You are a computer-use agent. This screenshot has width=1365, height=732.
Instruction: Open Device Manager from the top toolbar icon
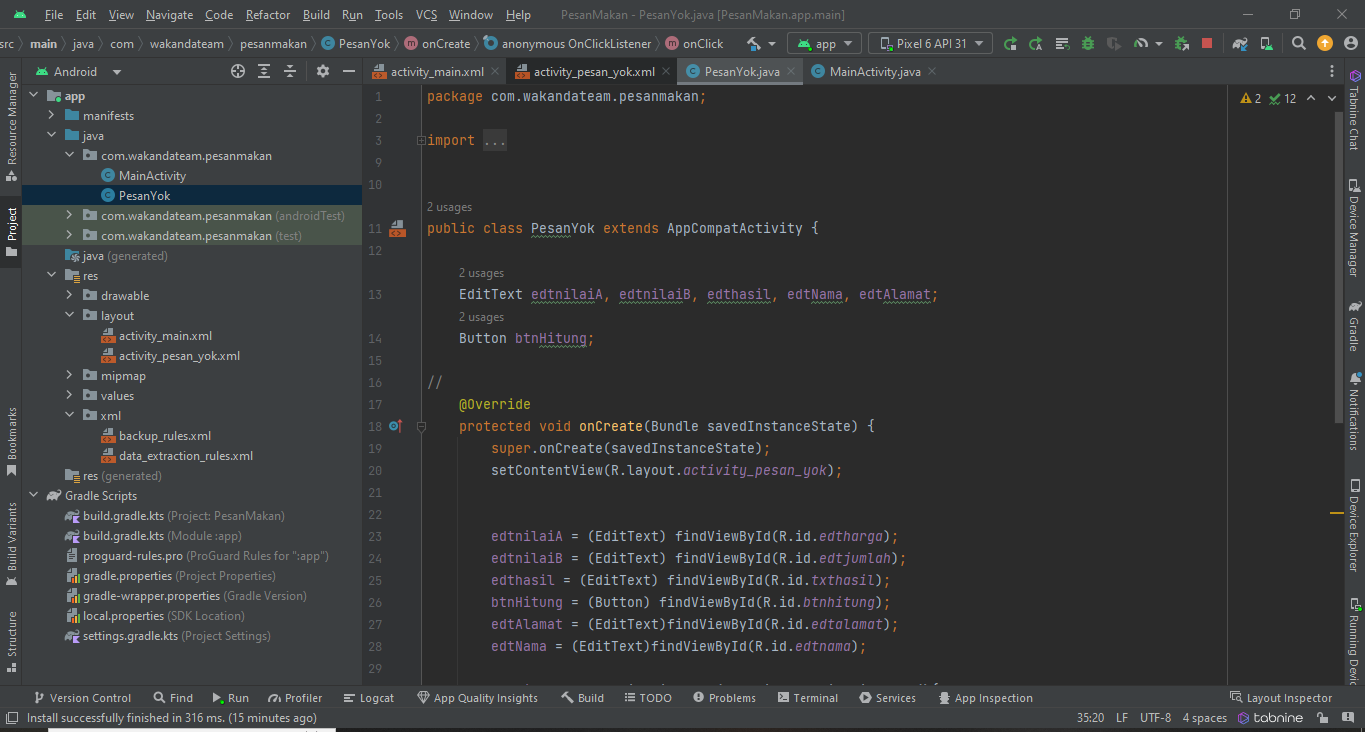pyautogui.click(x=1266, y=44)
